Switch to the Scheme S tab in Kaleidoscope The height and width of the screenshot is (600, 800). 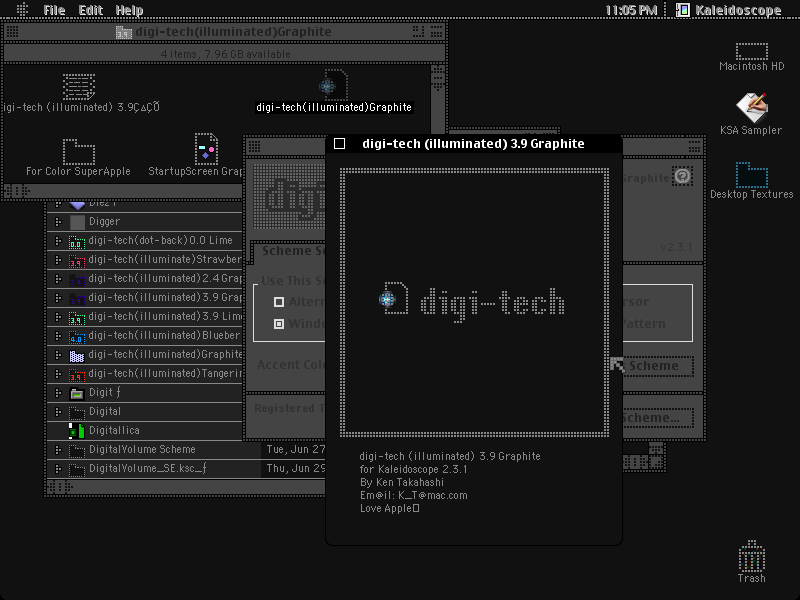(290, 251)
